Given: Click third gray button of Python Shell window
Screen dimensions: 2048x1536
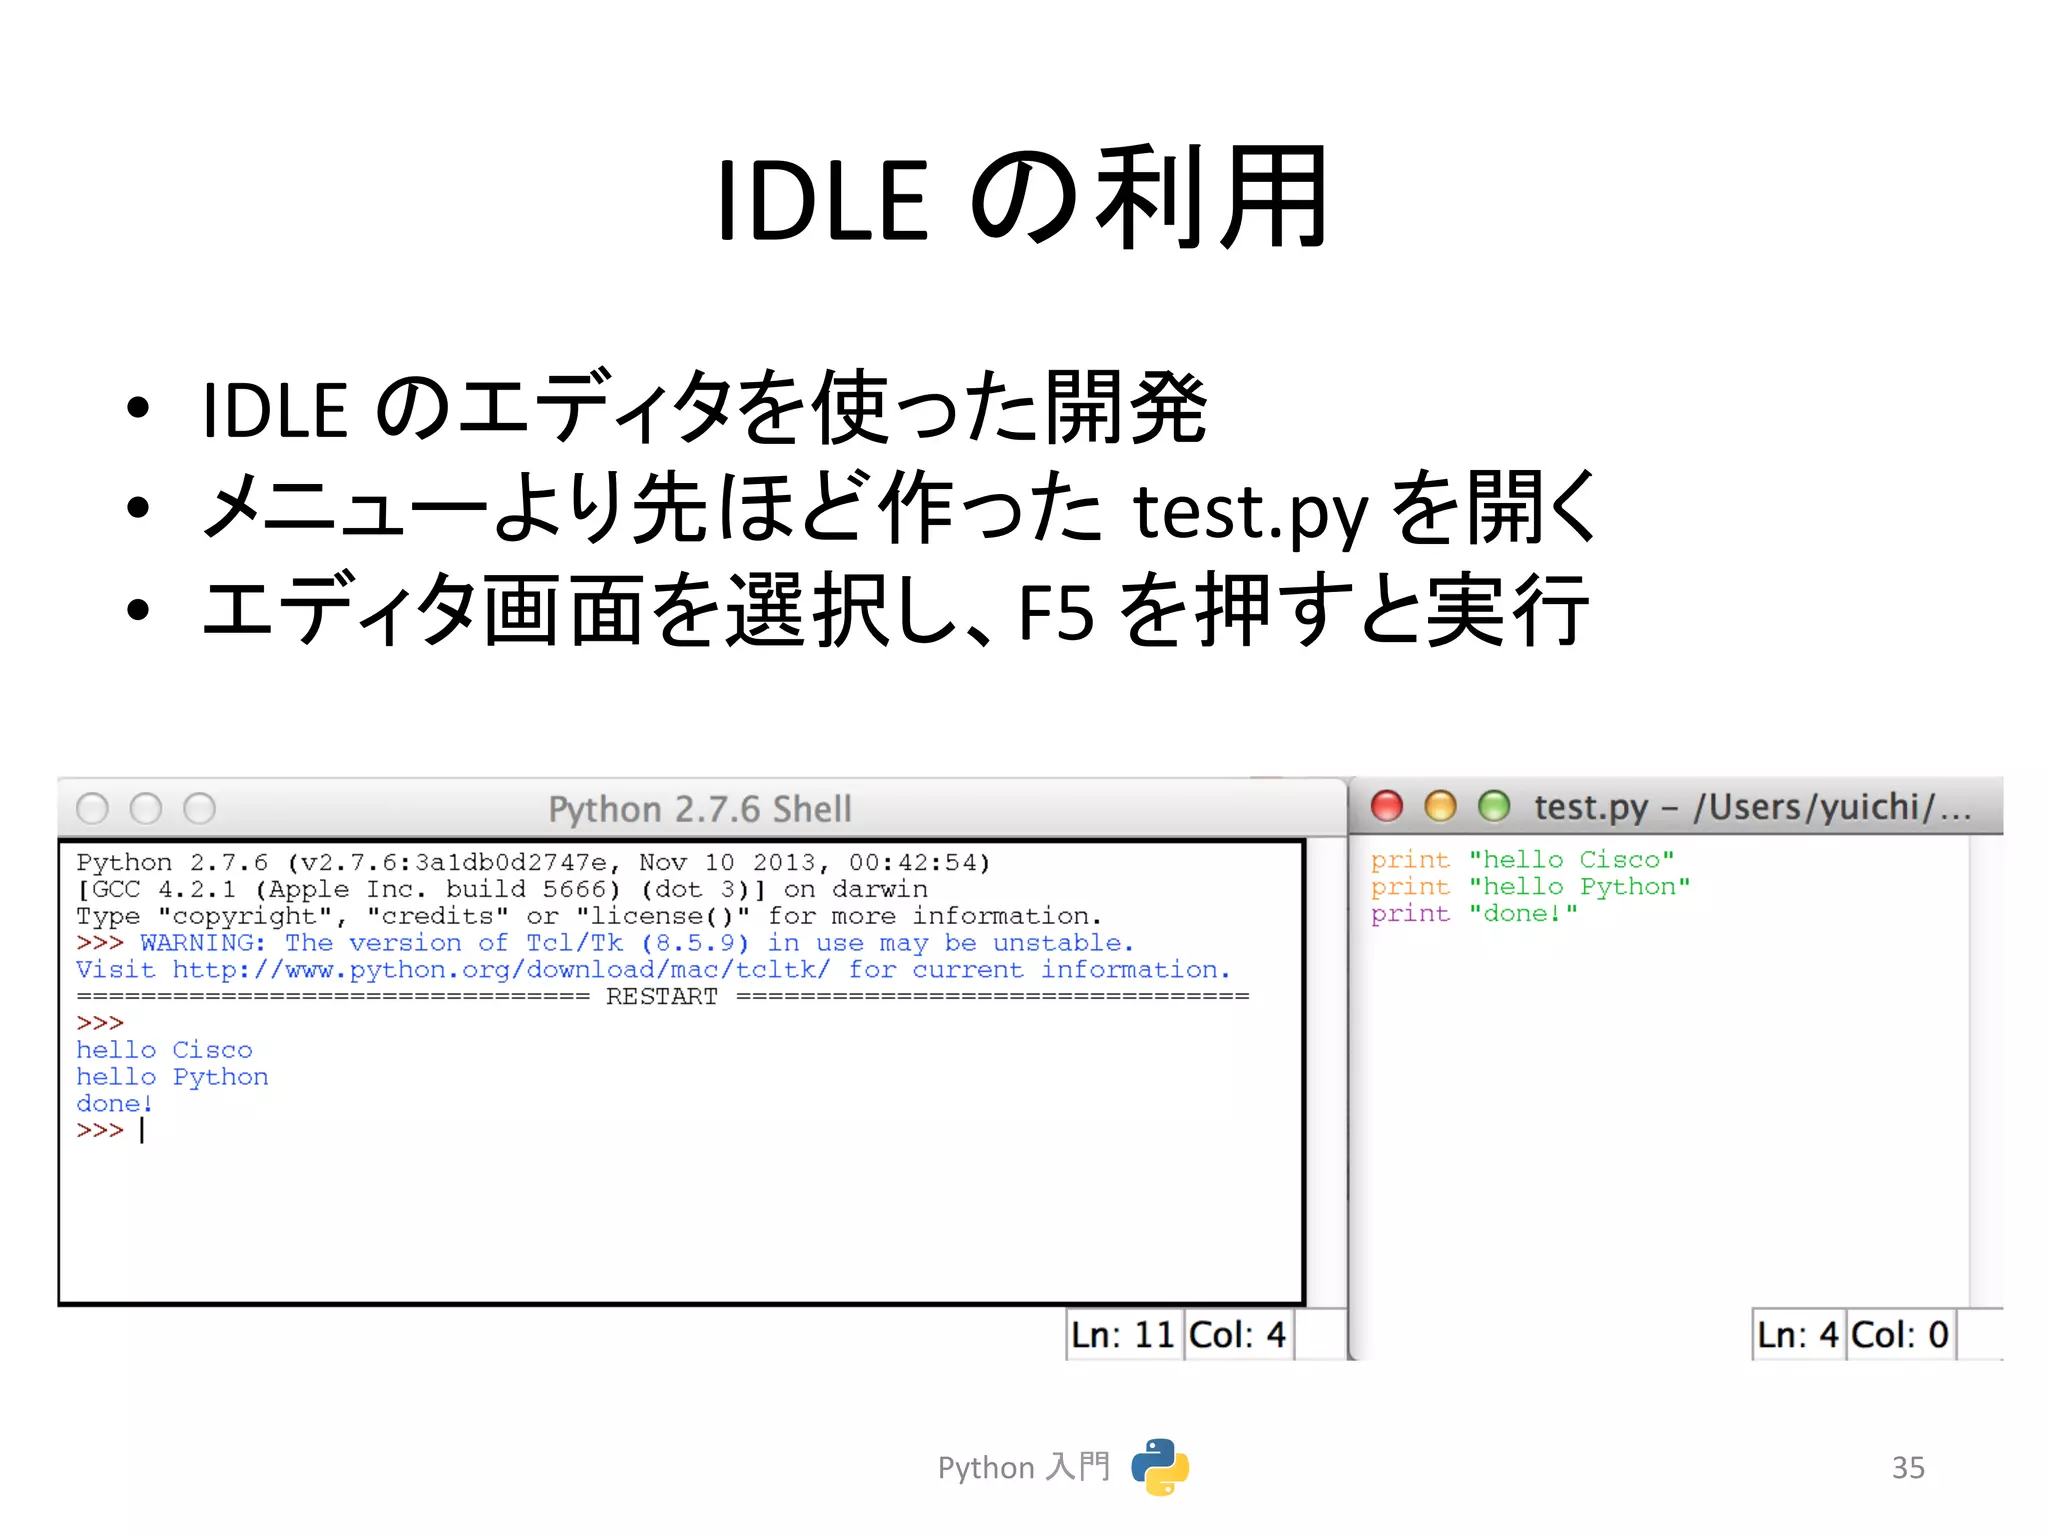Looking at the screenshot, I should [x=200, y=808].
